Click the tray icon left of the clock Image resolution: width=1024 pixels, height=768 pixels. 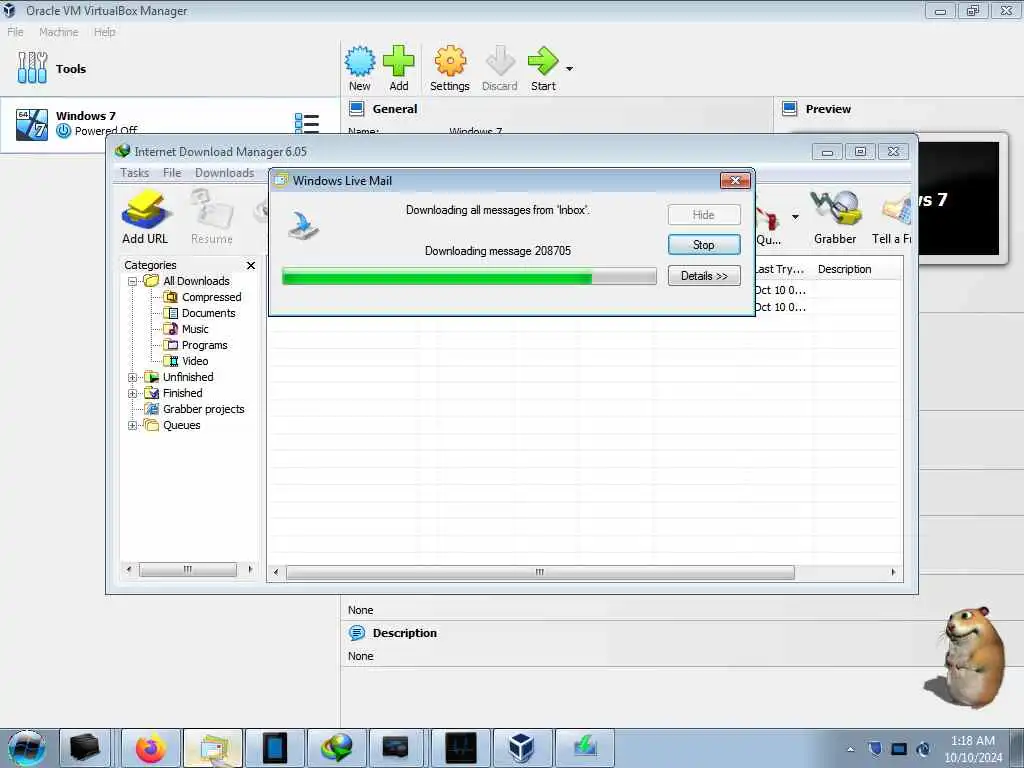pyautogui.click(x=923, y=749)
